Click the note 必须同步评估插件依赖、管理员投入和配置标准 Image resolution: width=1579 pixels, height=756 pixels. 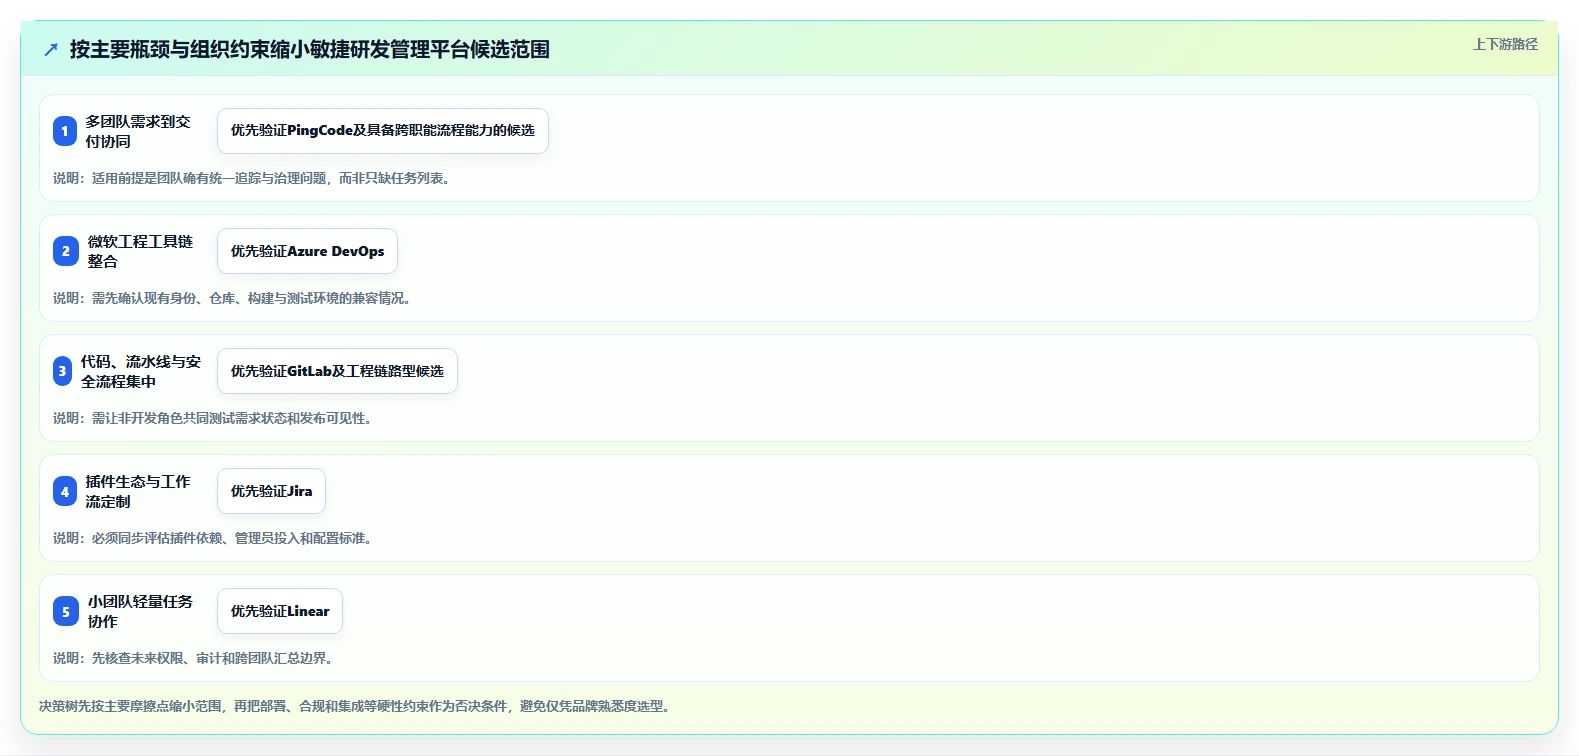[212, 538]
